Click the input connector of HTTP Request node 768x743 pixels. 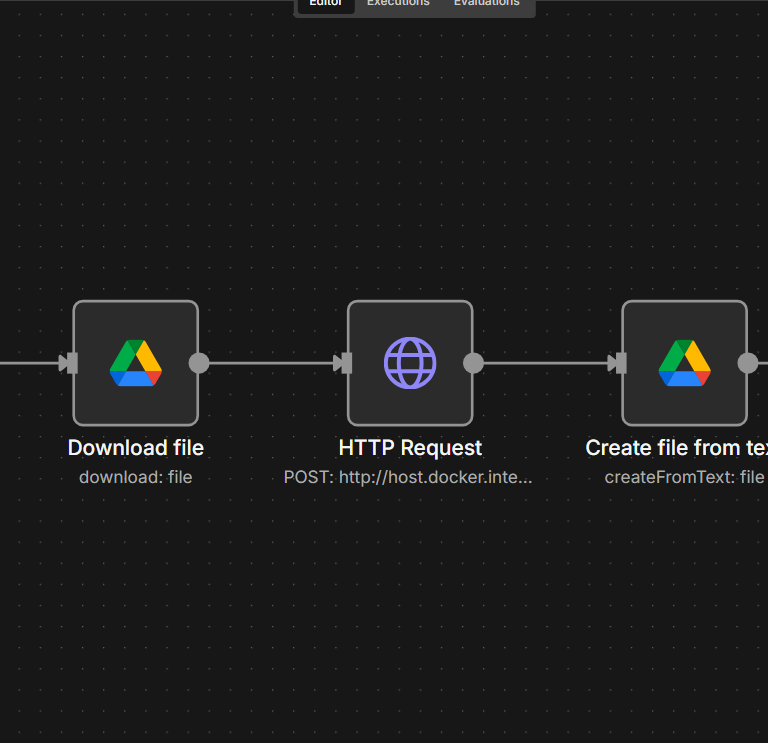tap(344, 363)
